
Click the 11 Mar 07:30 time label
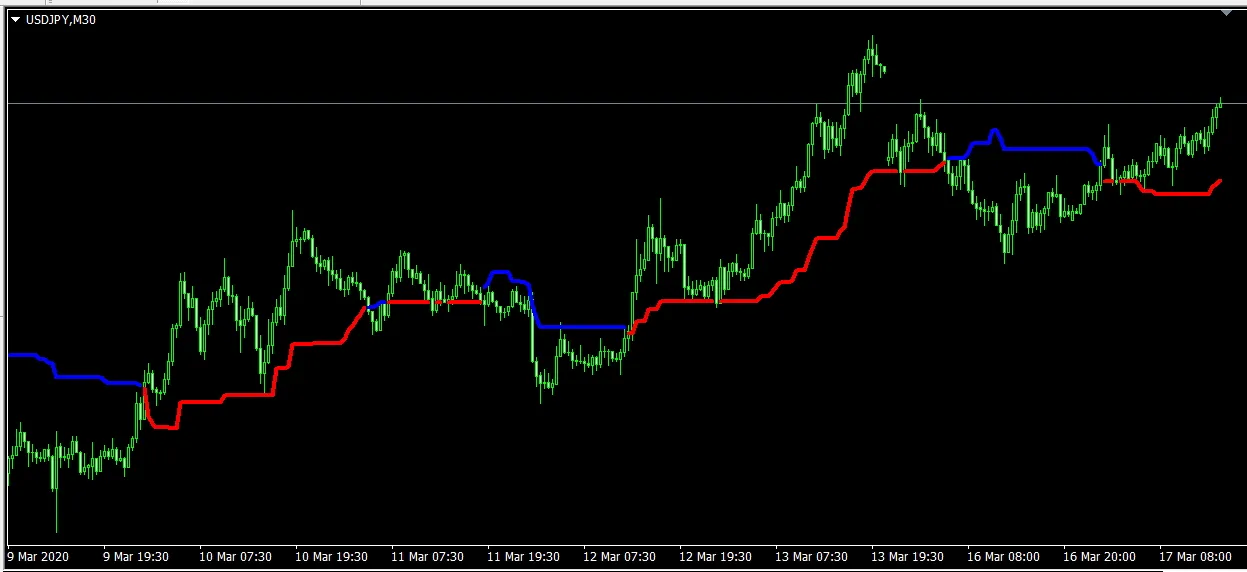click(426, 556)
